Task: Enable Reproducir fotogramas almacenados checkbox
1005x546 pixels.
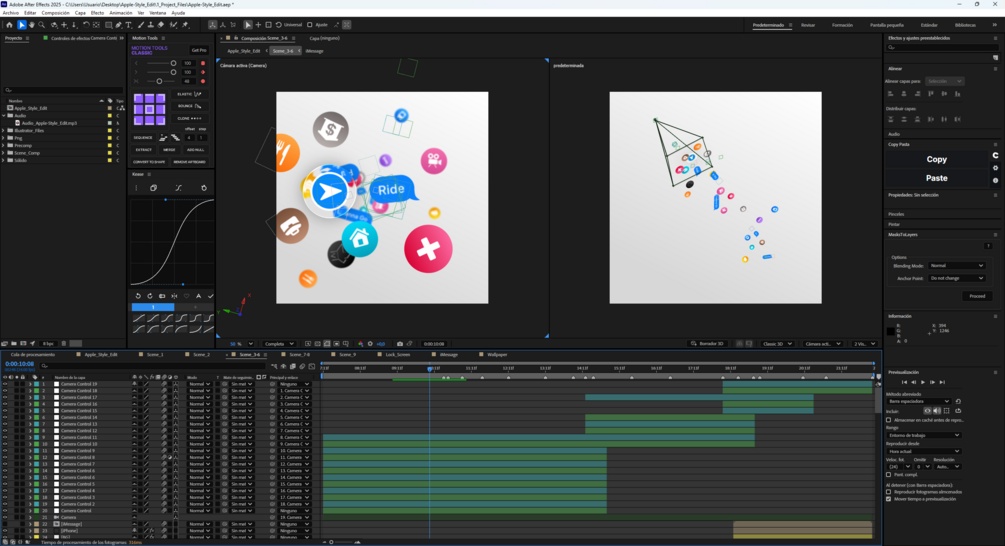Action: [888, 492]
